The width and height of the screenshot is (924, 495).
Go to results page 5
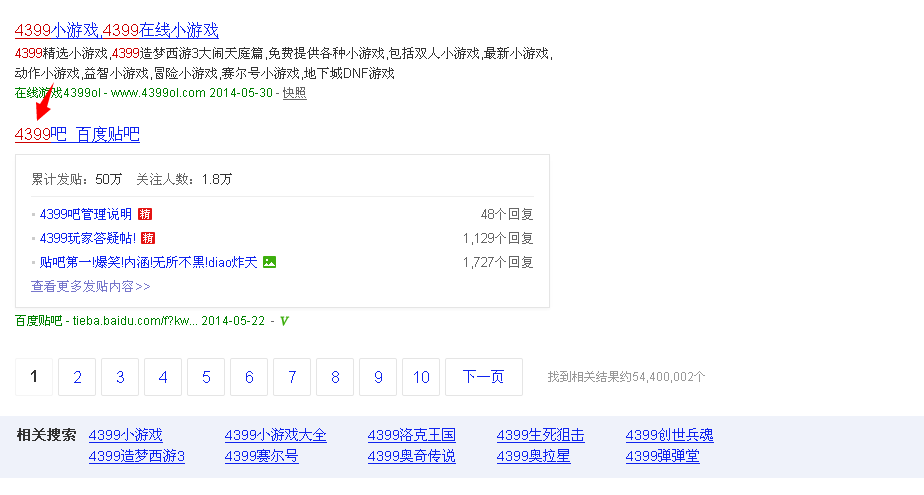coord(206,377)
